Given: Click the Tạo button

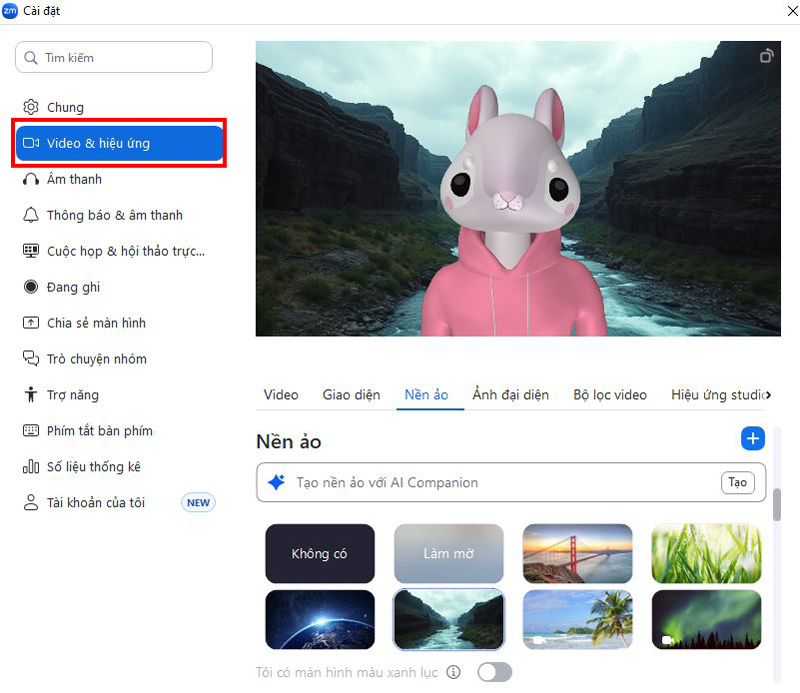Looking at the screenshot, I should pos(737,482).
